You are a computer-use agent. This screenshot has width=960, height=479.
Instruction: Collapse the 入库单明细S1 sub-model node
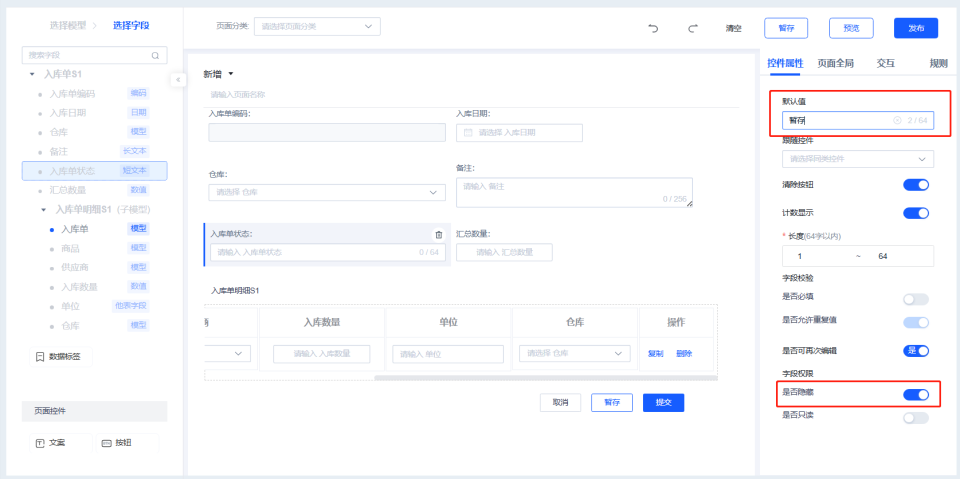click(43, 209)
